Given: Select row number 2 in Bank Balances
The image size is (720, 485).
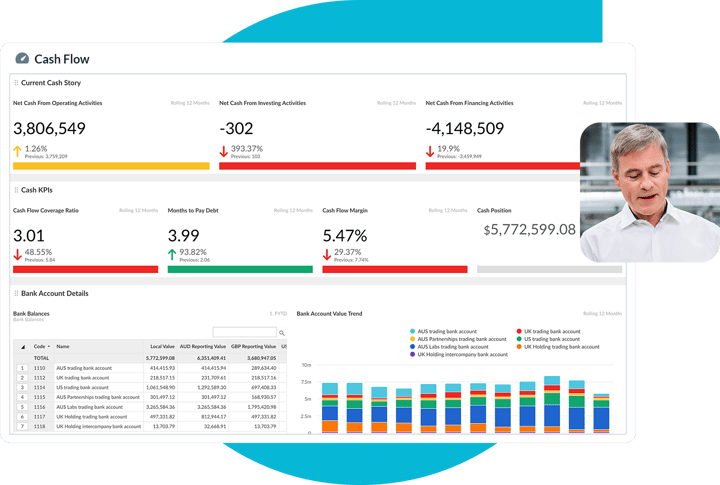Looking at the screenshot, I should click(x=22, y=378).
